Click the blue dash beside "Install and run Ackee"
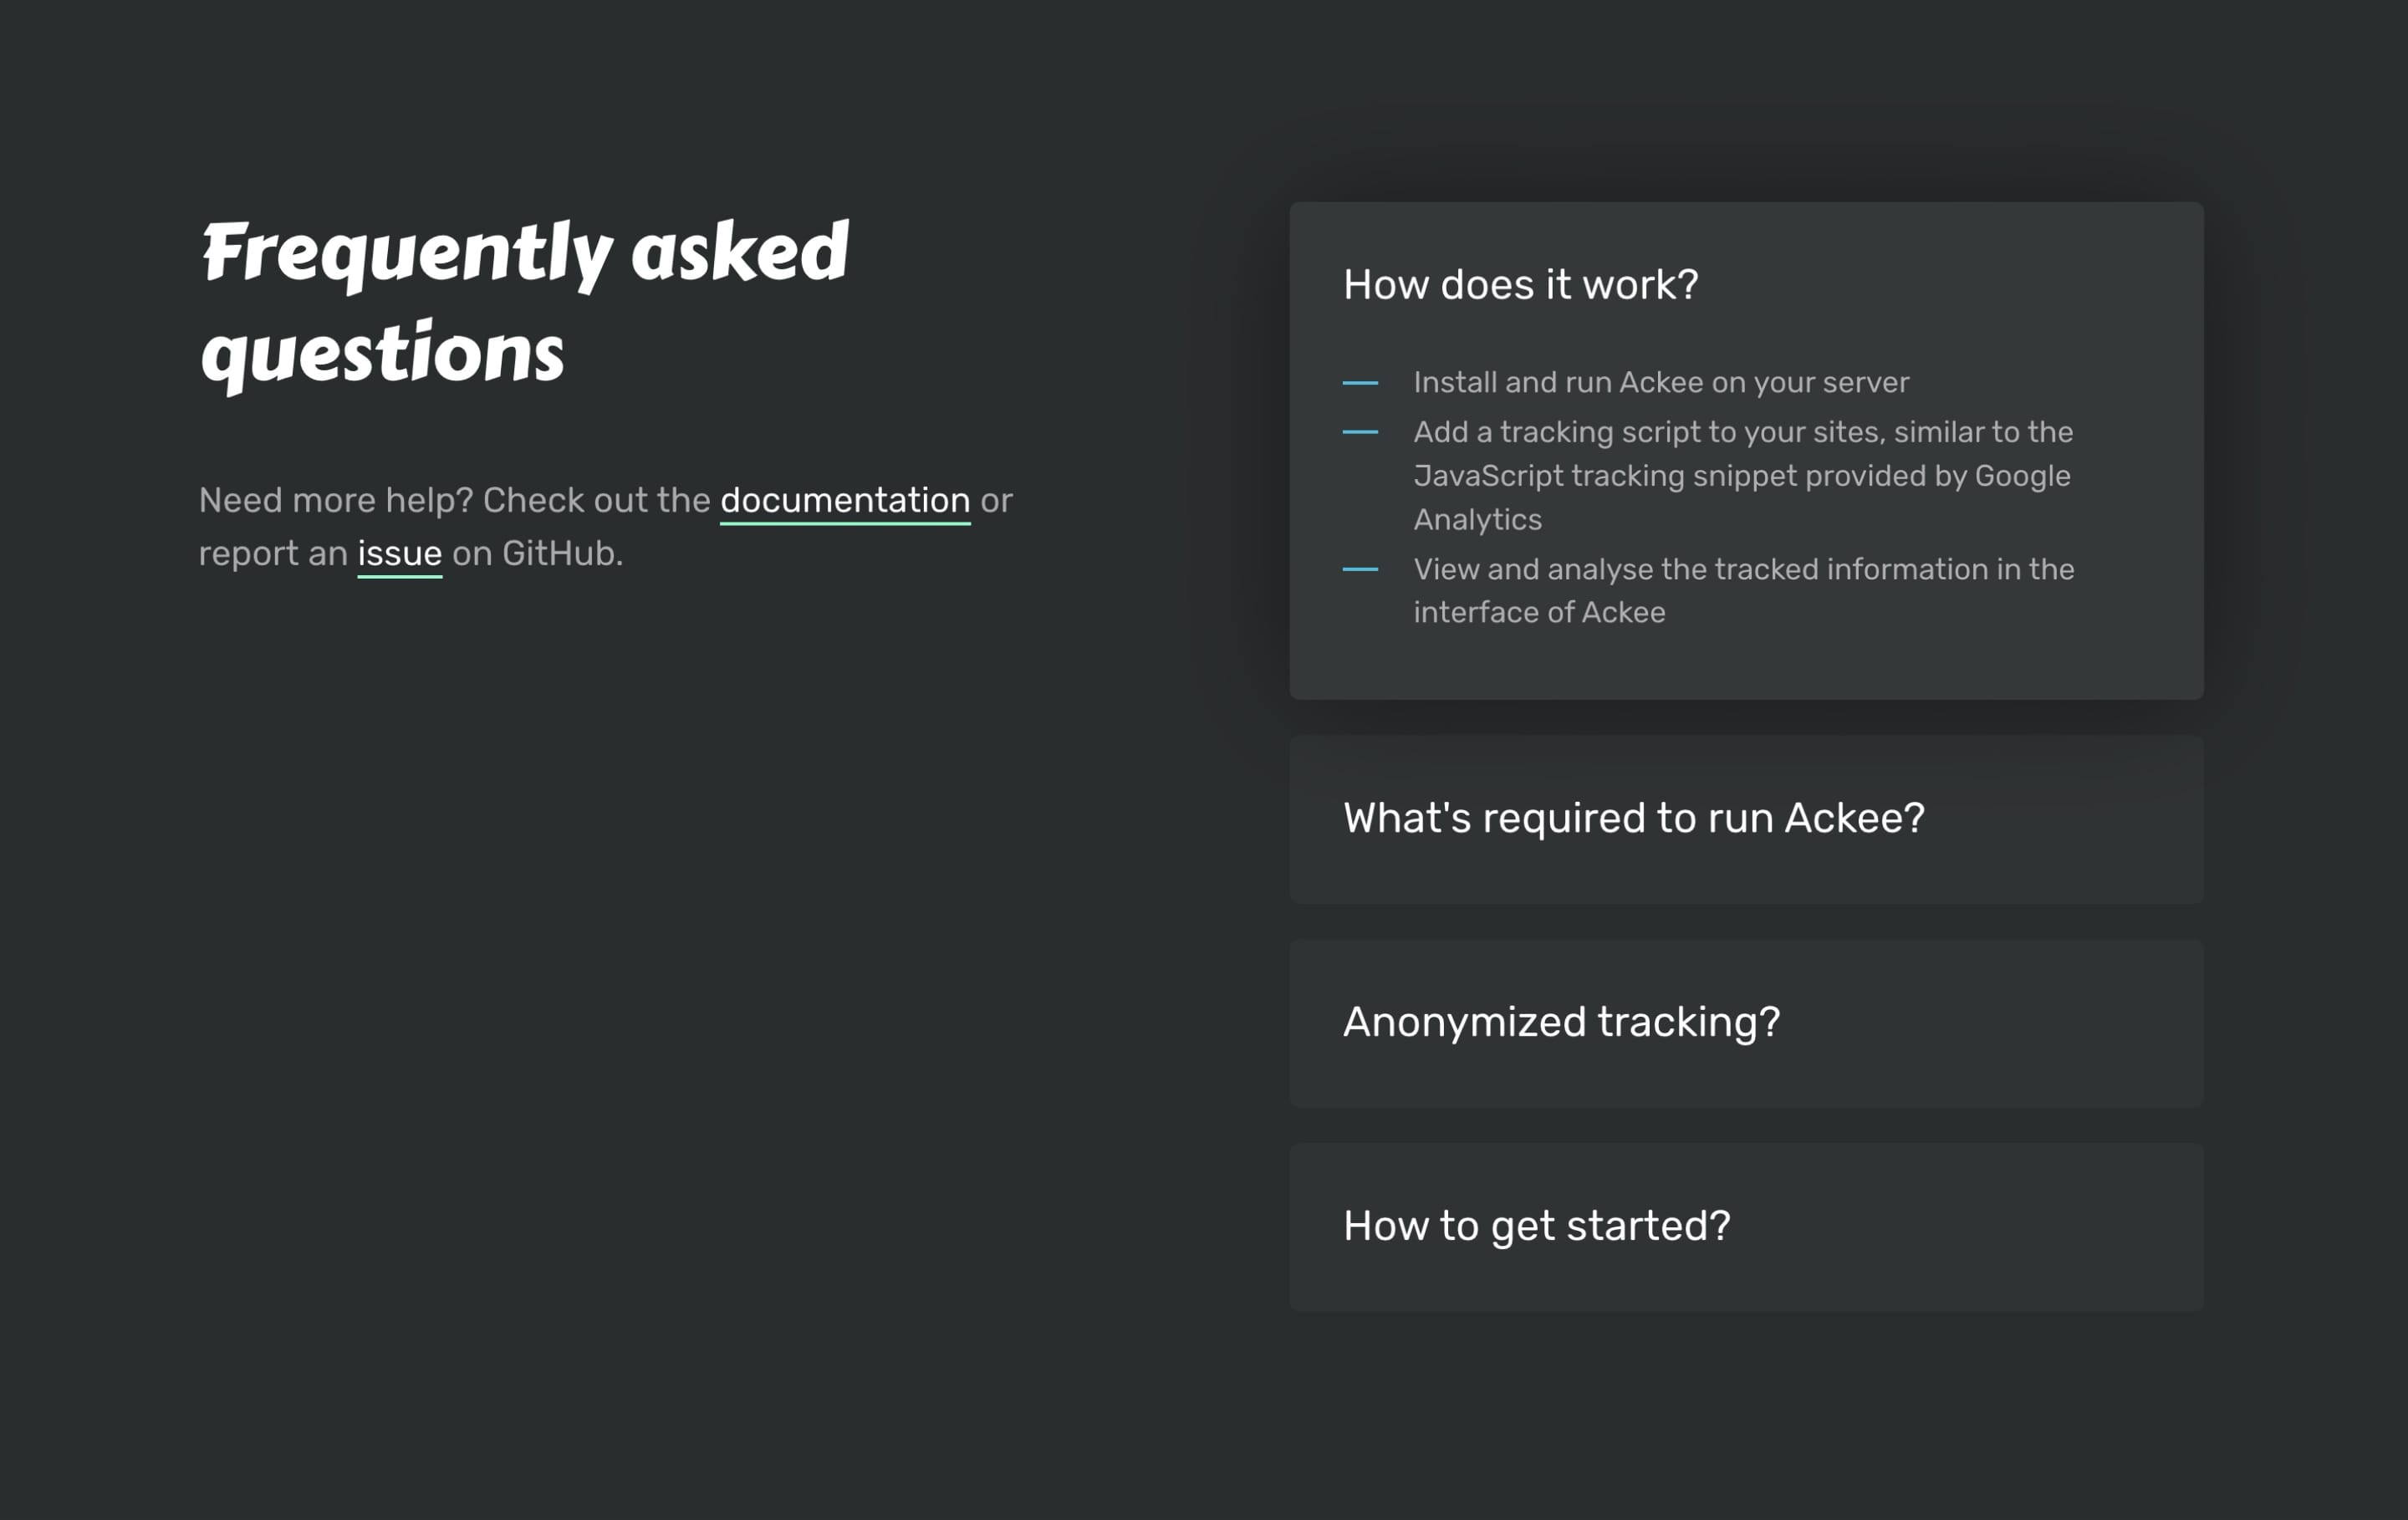The width and height of the screenshot is (2408, 1520). click(1360, 383)
